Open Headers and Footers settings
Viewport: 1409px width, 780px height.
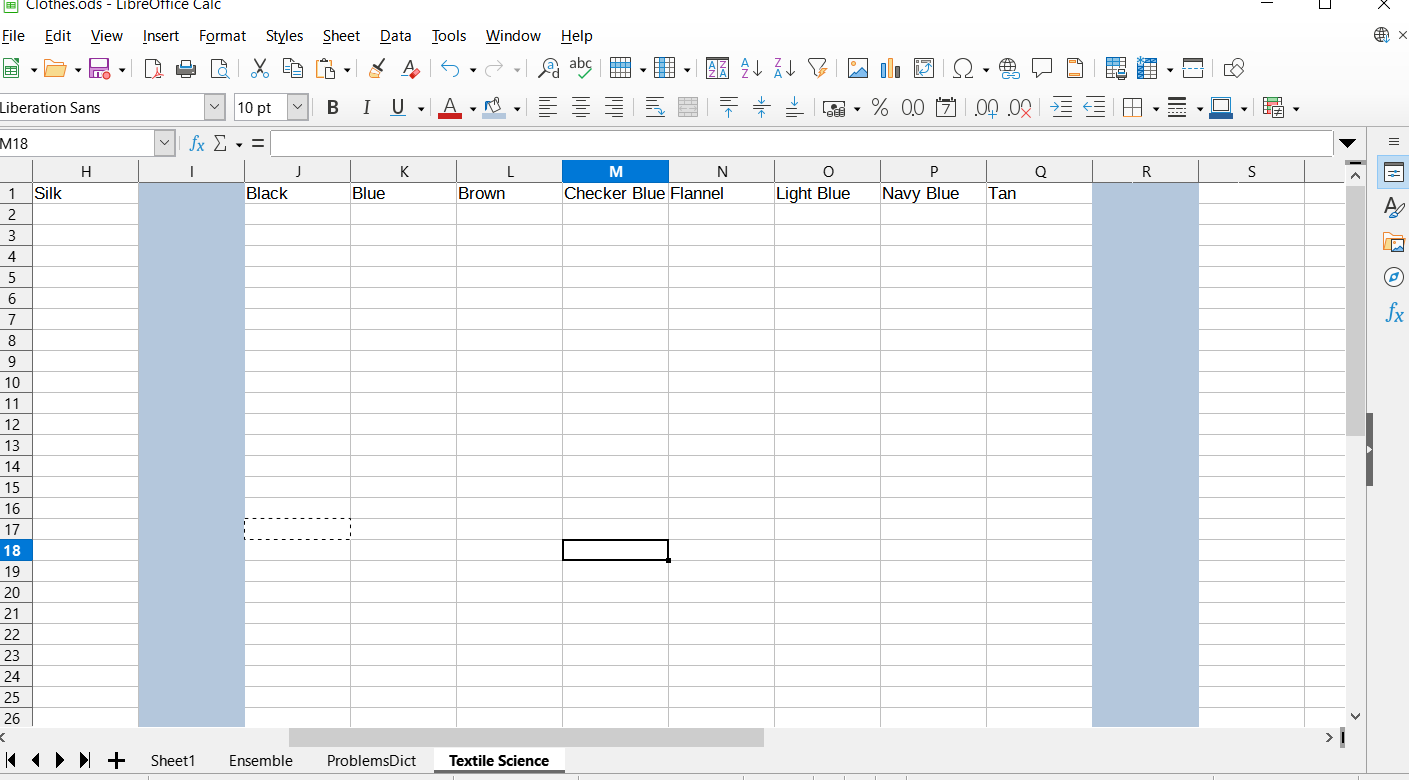point(1075,68)
